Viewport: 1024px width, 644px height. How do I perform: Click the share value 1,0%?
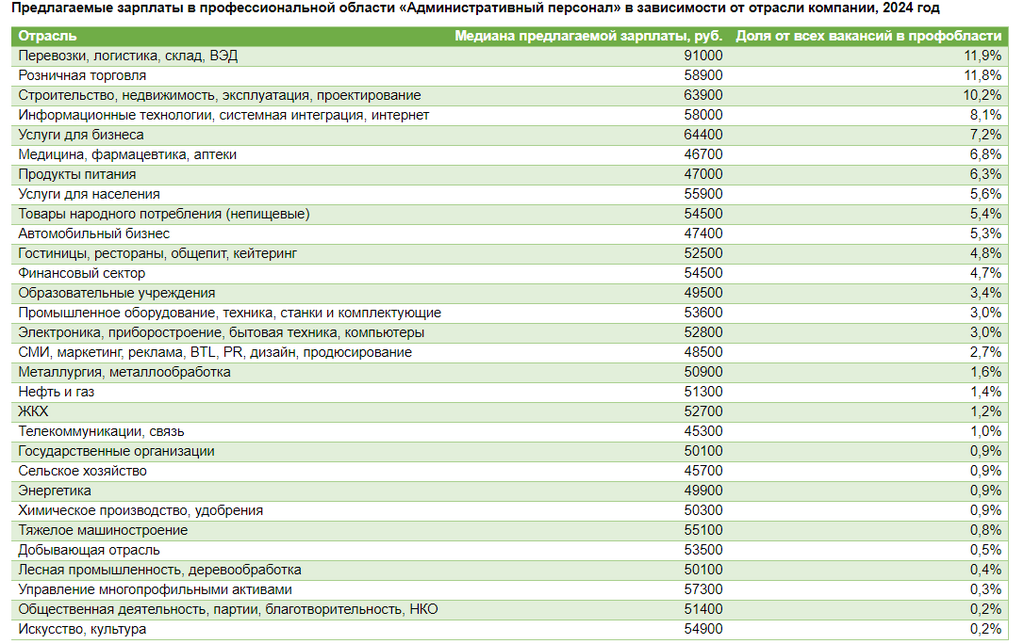[x=985, y=432]
